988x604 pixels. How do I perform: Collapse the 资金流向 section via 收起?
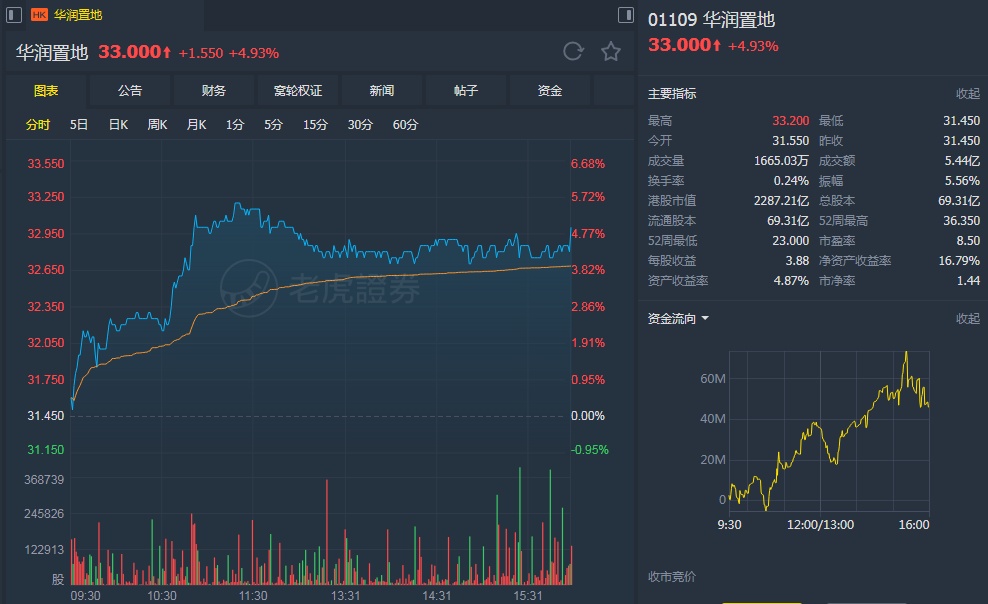click(967, 319)
